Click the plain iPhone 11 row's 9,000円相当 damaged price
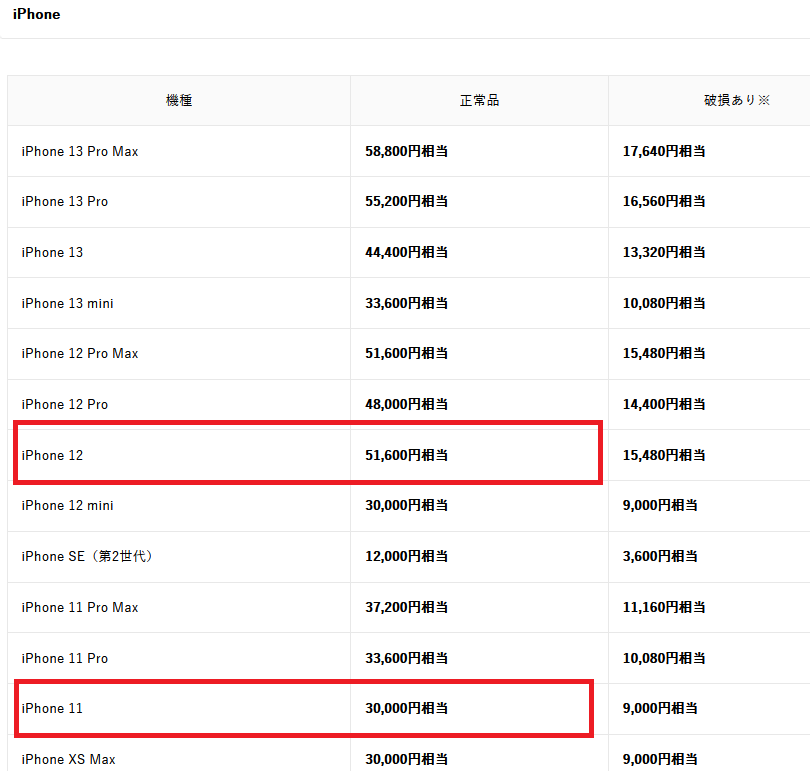 pyautogui.click(x=660, y=709)
